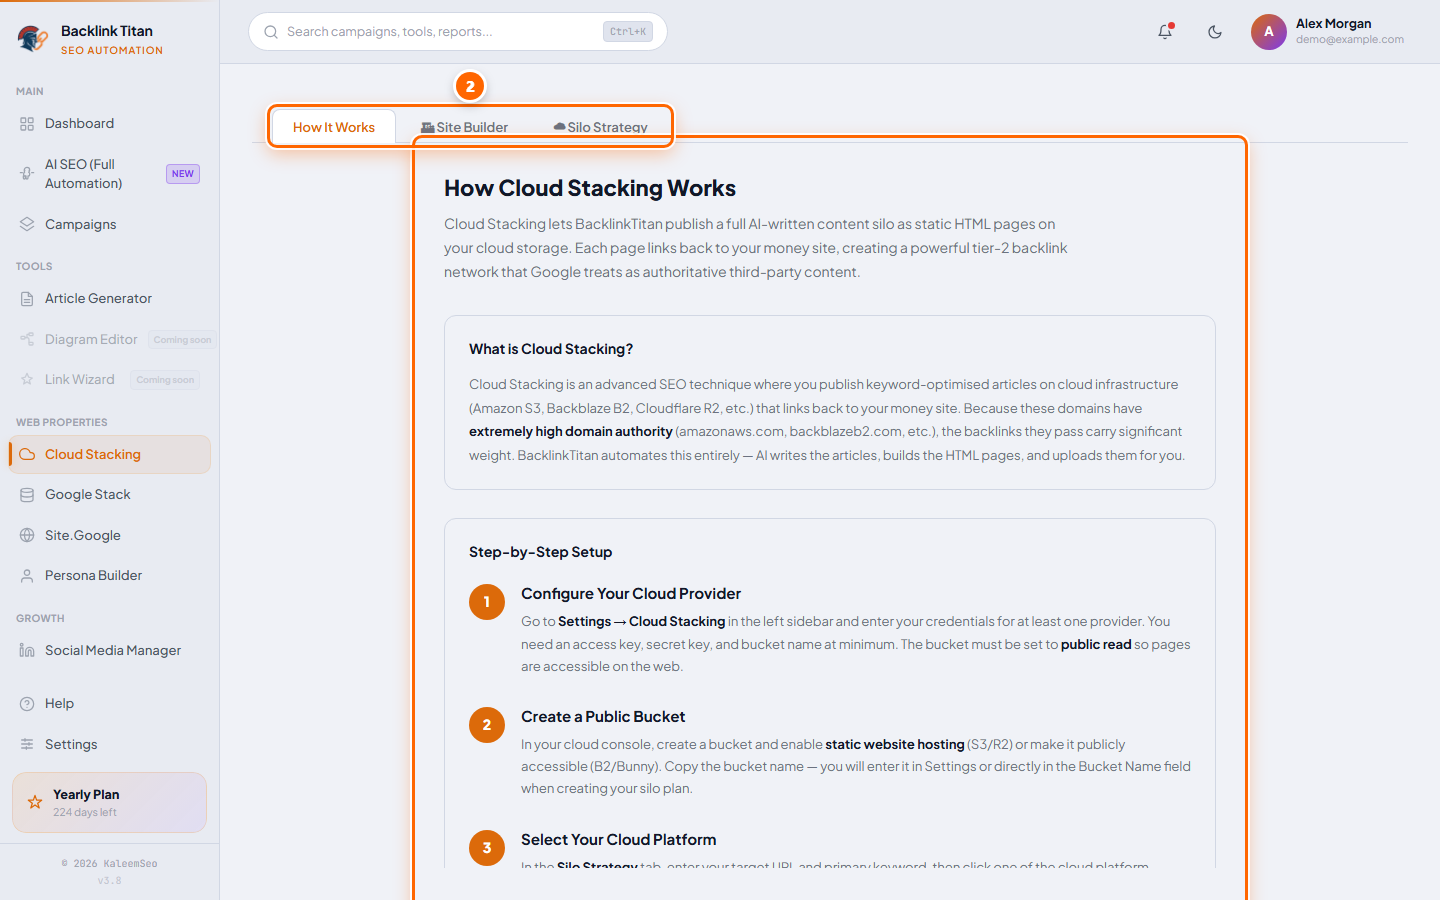This screenshot has height=900, width=1440.
Task: Select the AI SEO automation icon
Action: pos(27,174)
